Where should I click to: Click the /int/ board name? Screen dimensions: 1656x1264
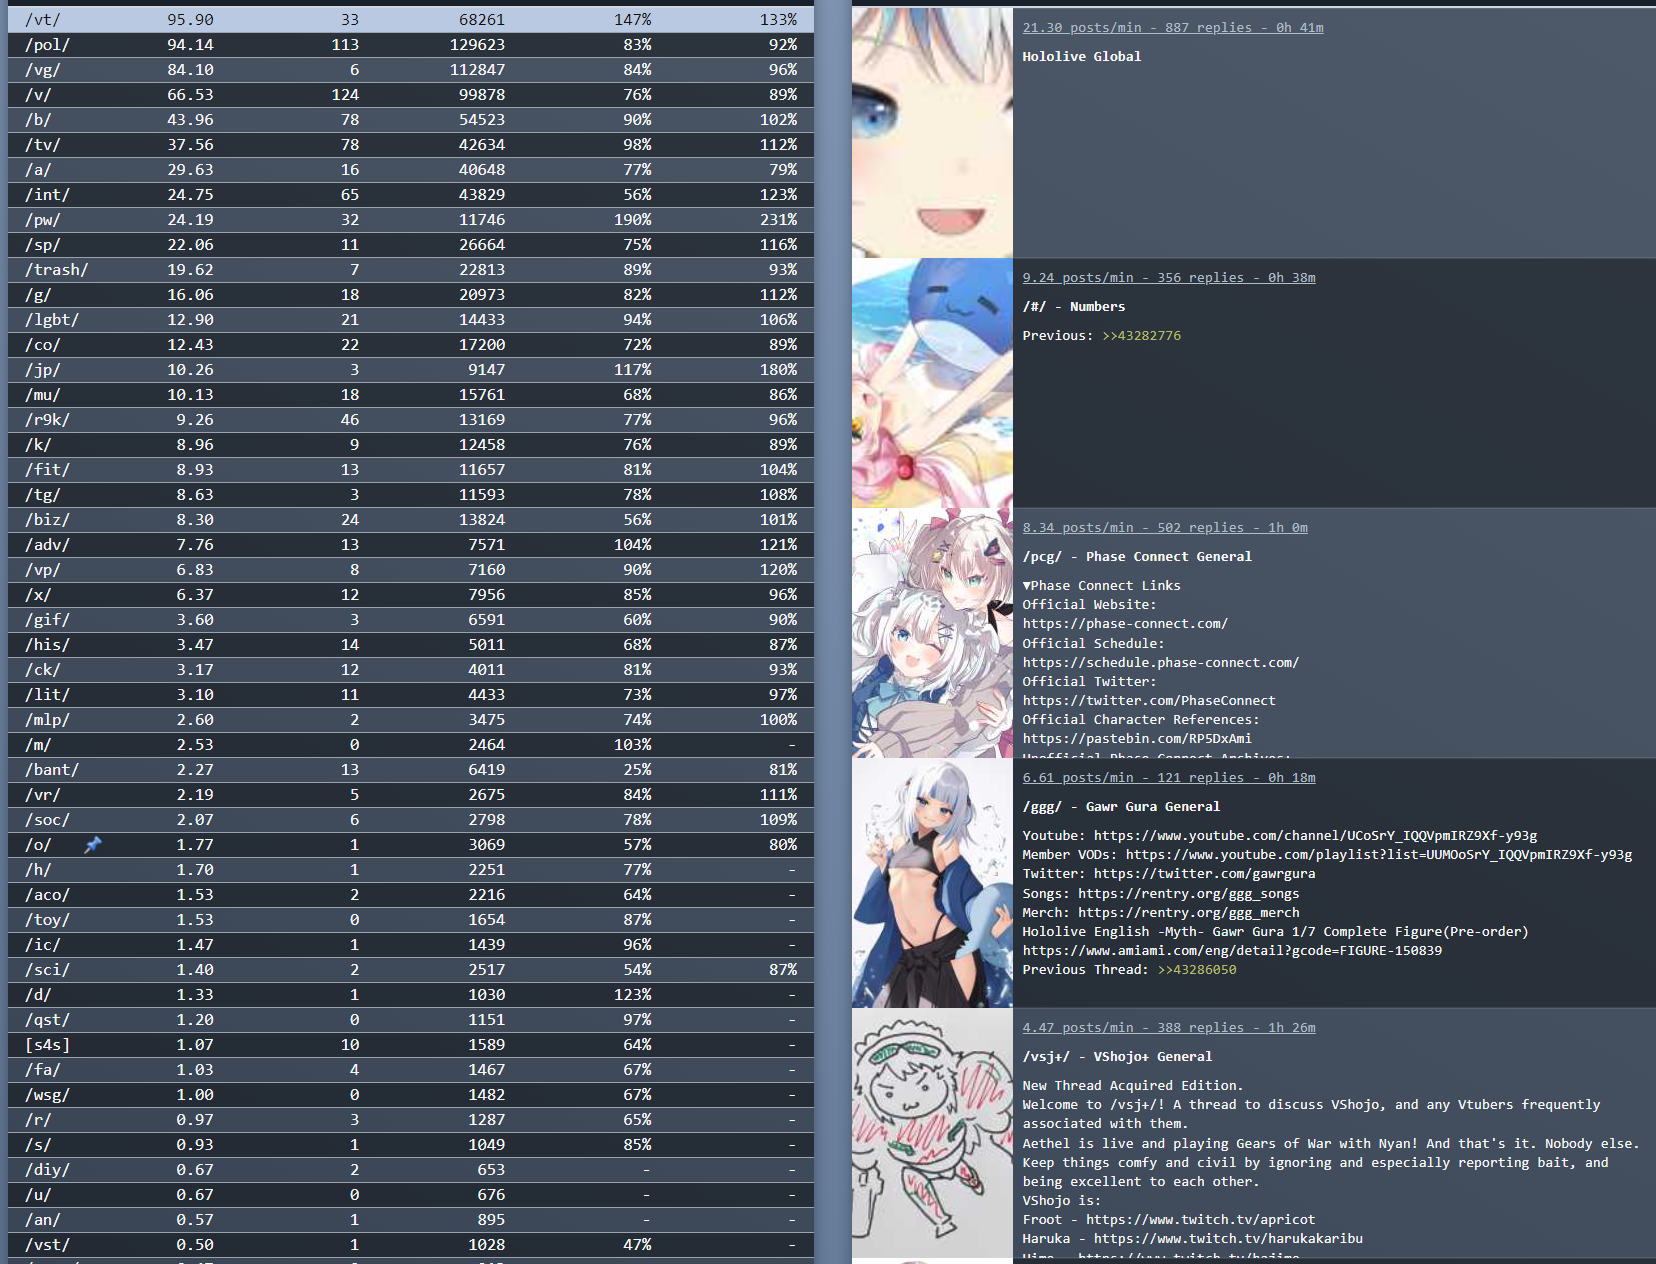47,195
